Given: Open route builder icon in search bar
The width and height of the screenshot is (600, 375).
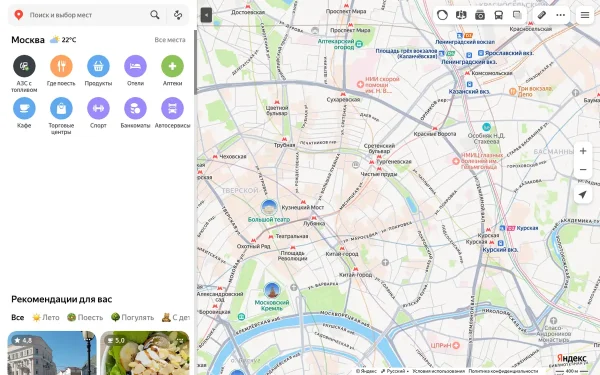Looking at the screenshot, I should click(178, 15).
